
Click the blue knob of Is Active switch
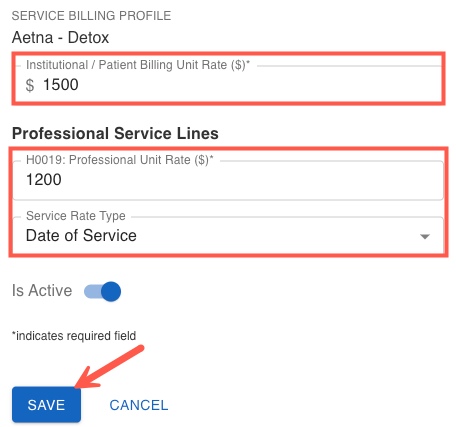111,291
